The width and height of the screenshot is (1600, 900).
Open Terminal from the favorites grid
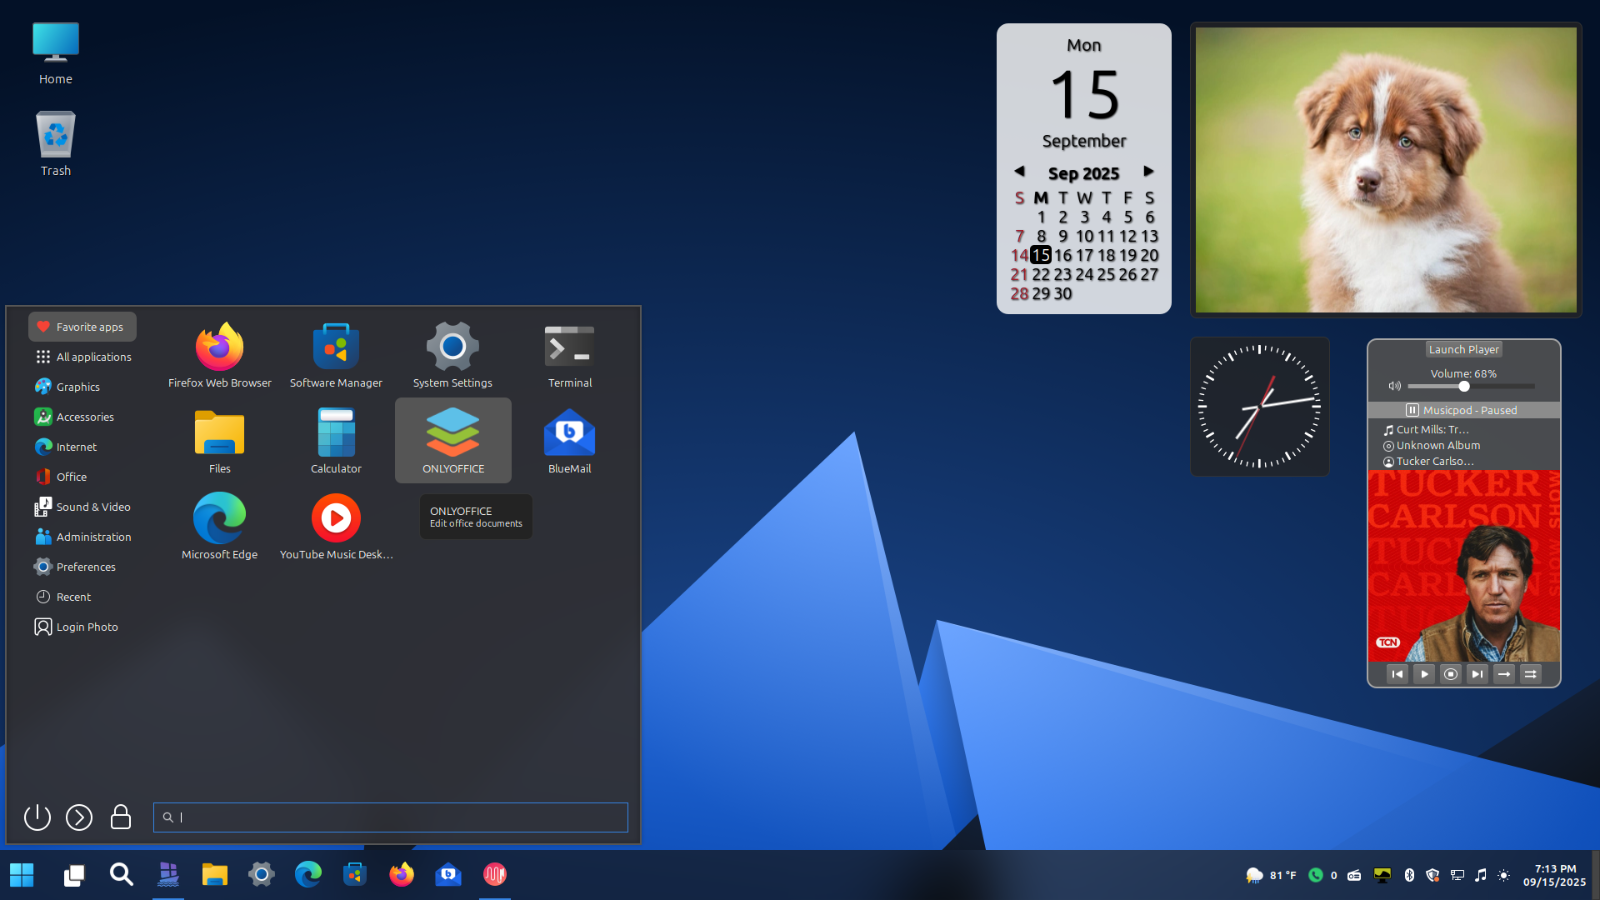569,354
